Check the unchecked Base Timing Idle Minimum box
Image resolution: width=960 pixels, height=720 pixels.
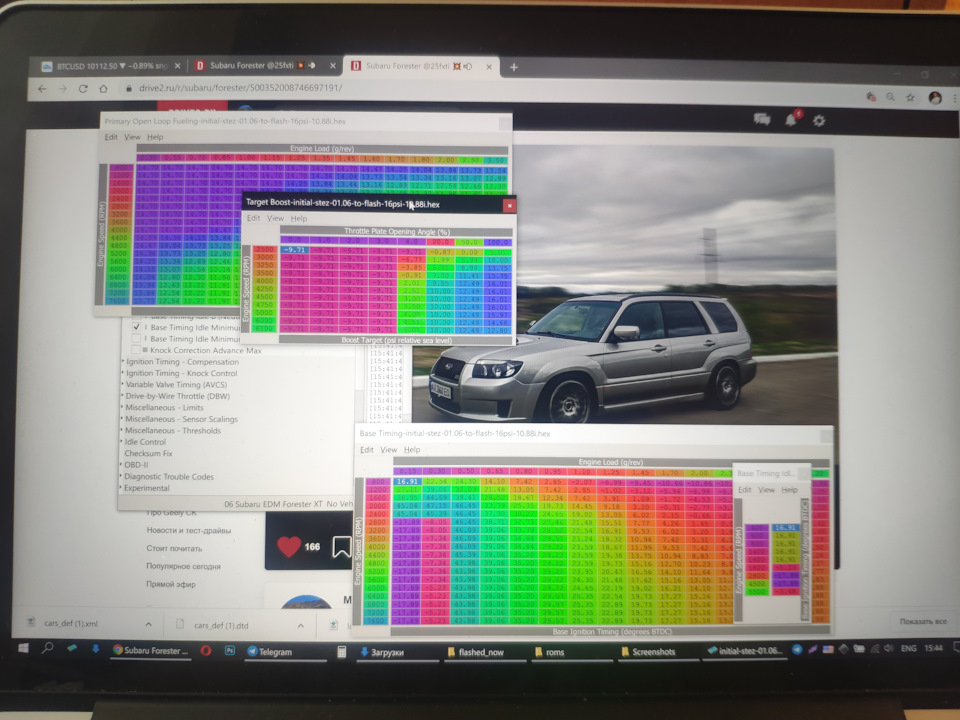click(x=137, y=339)
